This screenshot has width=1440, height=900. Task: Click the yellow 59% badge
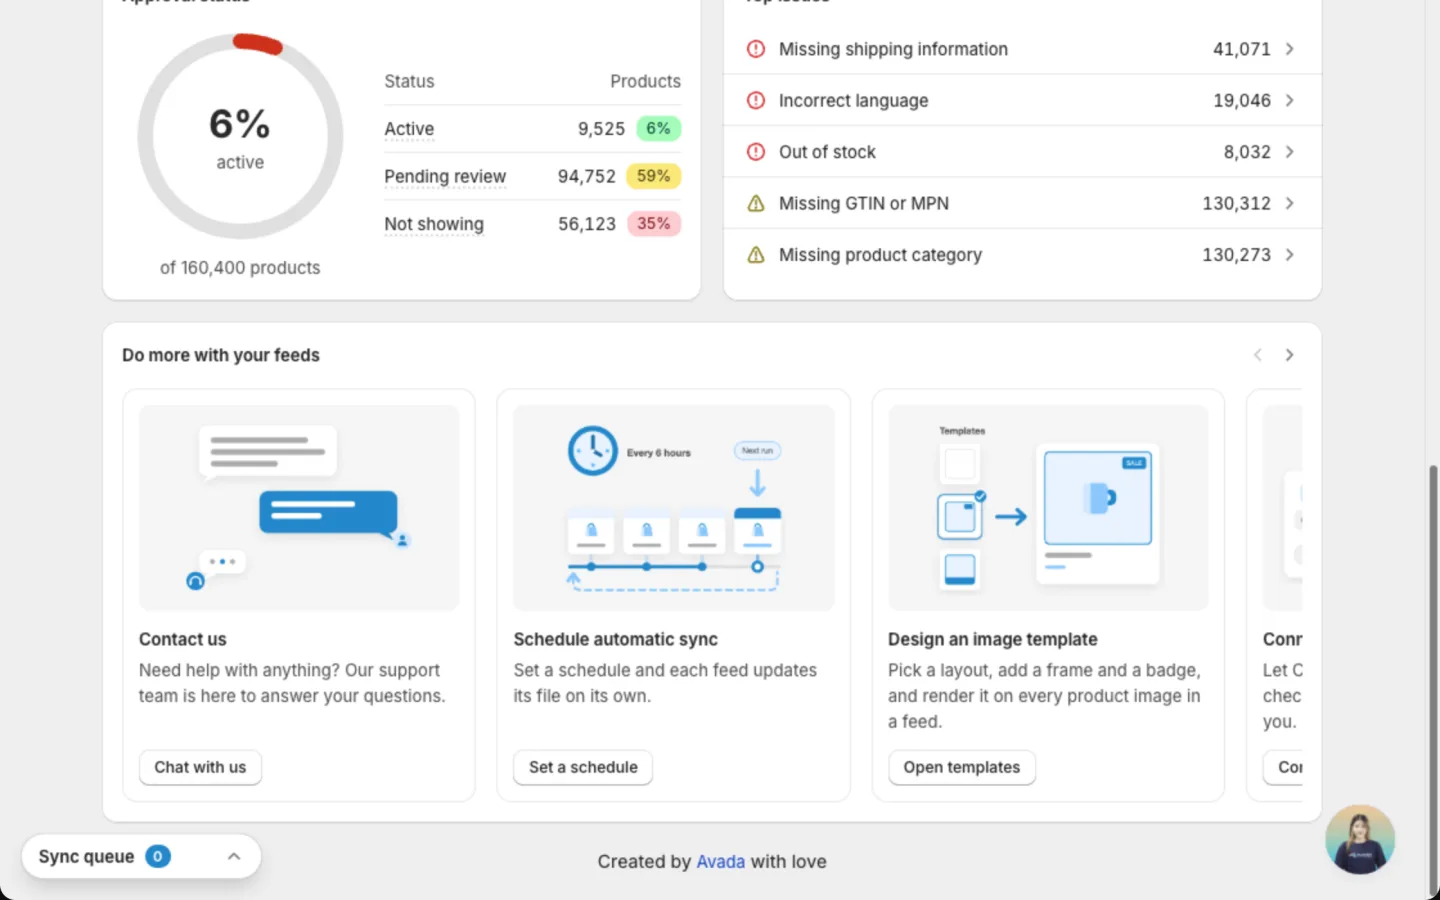coord(653,176)
